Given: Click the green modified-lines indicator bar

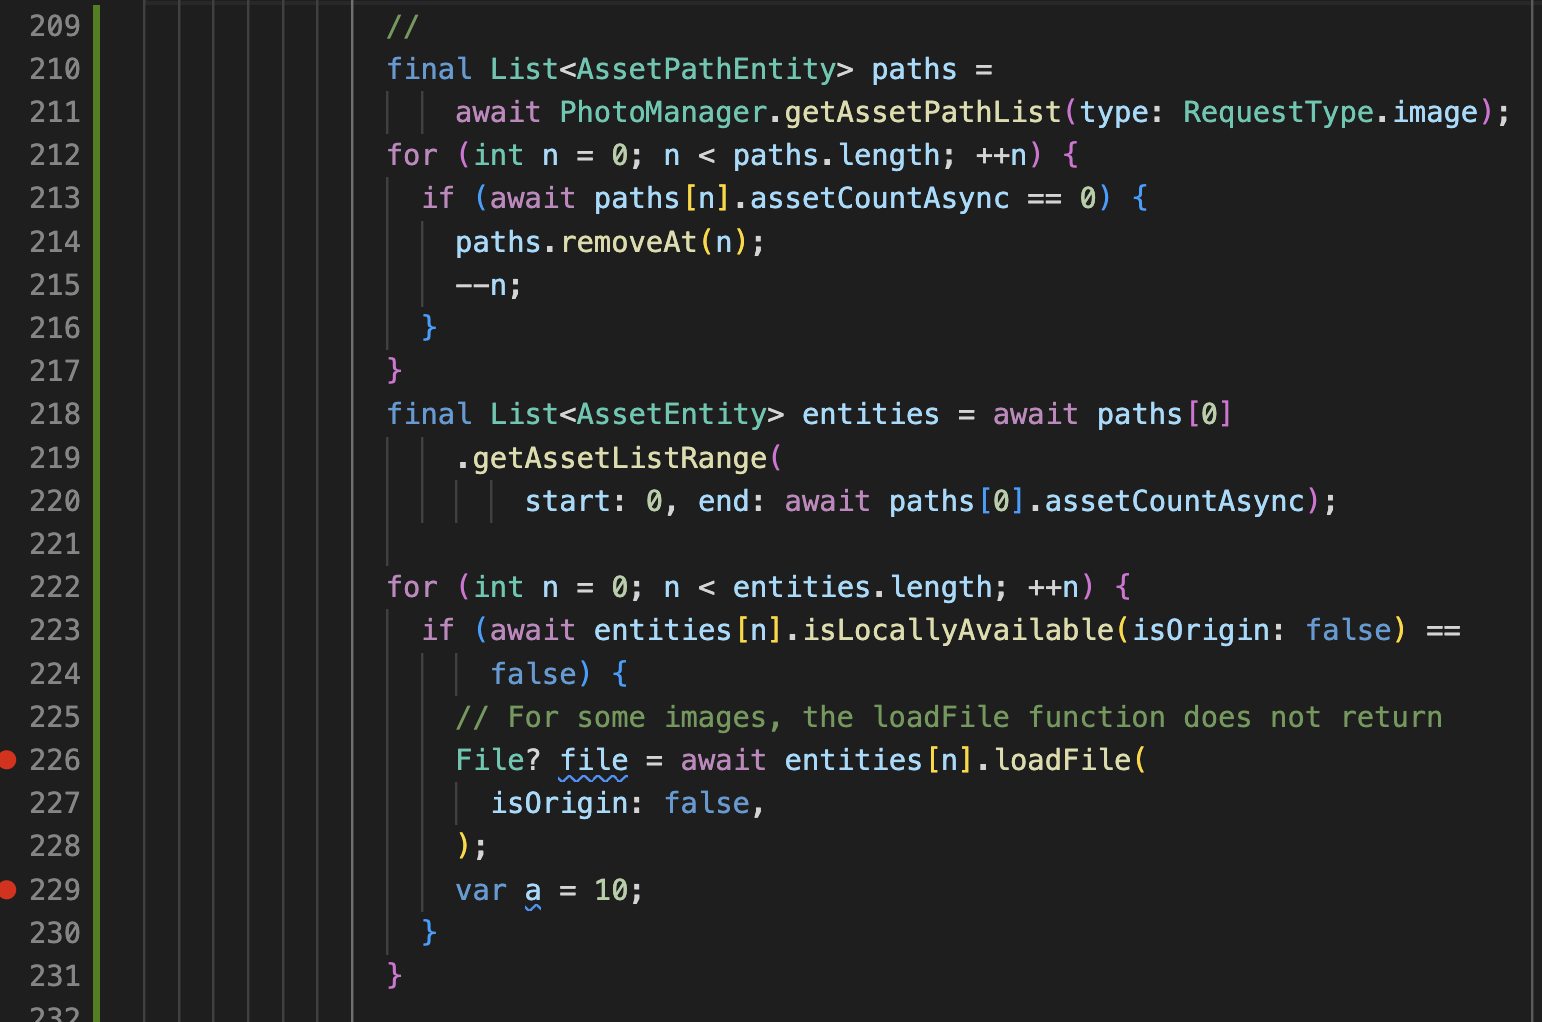Looking at the screenshot, I should click(93, 500).
